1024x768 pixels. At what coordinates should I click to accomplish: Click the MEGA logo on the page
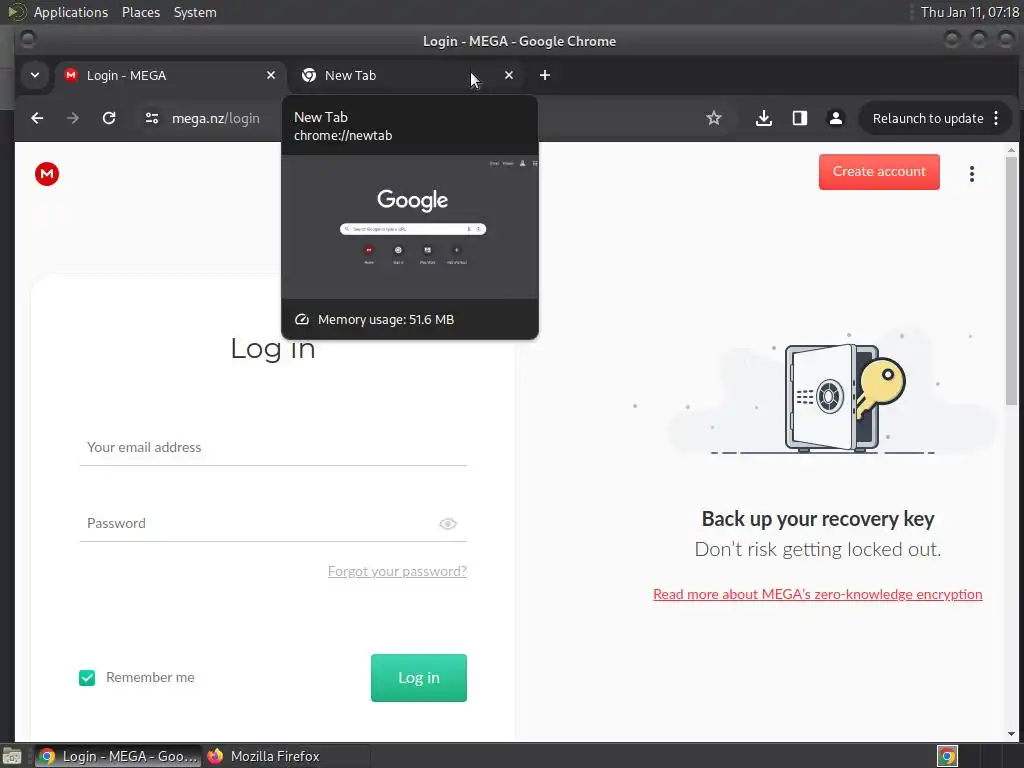(x=47, y=174)
